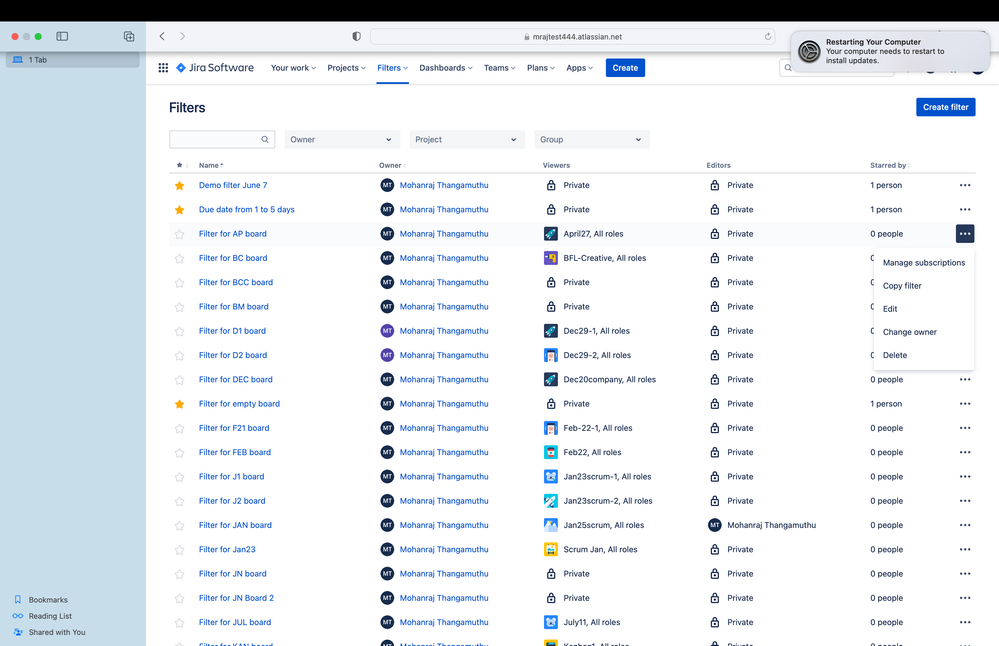
Task: Click the April27 project avatar icon
Action: point(551,233)
